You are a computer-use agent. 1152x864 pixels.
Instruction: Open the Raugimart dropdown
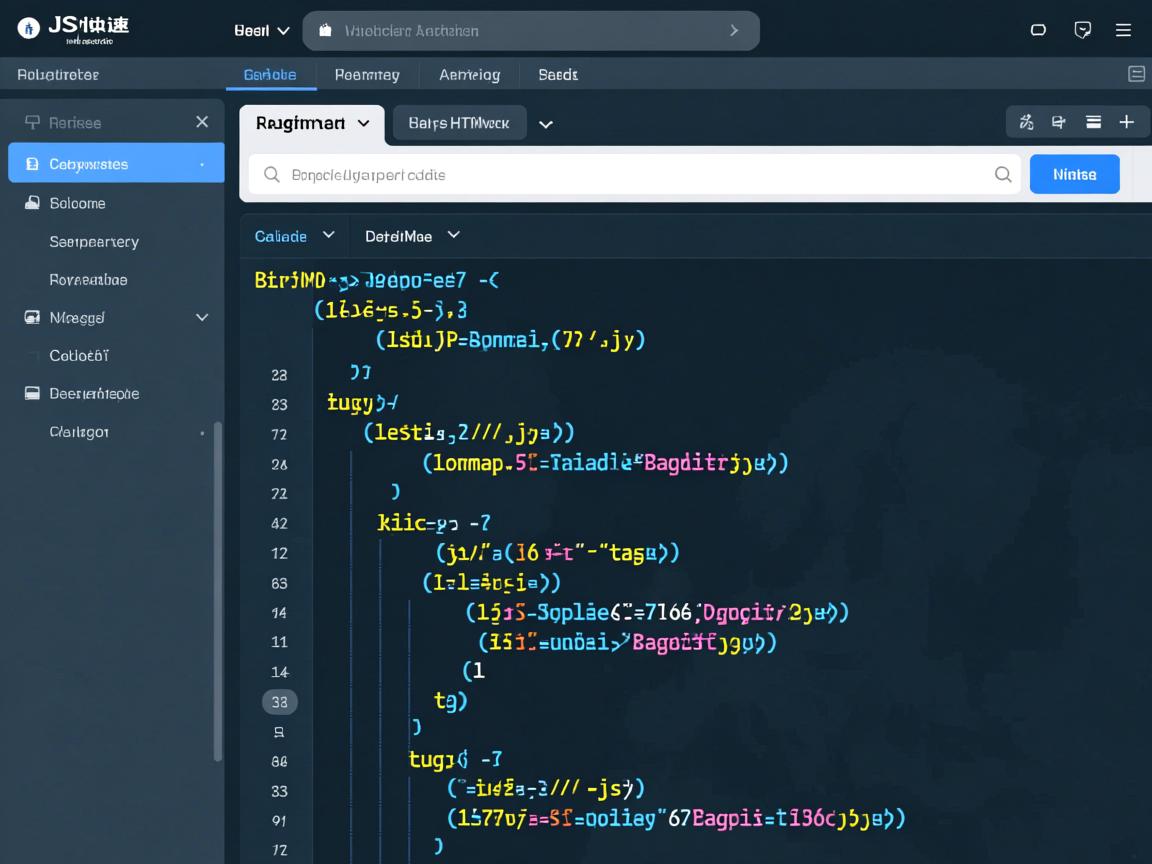[312, 123]
